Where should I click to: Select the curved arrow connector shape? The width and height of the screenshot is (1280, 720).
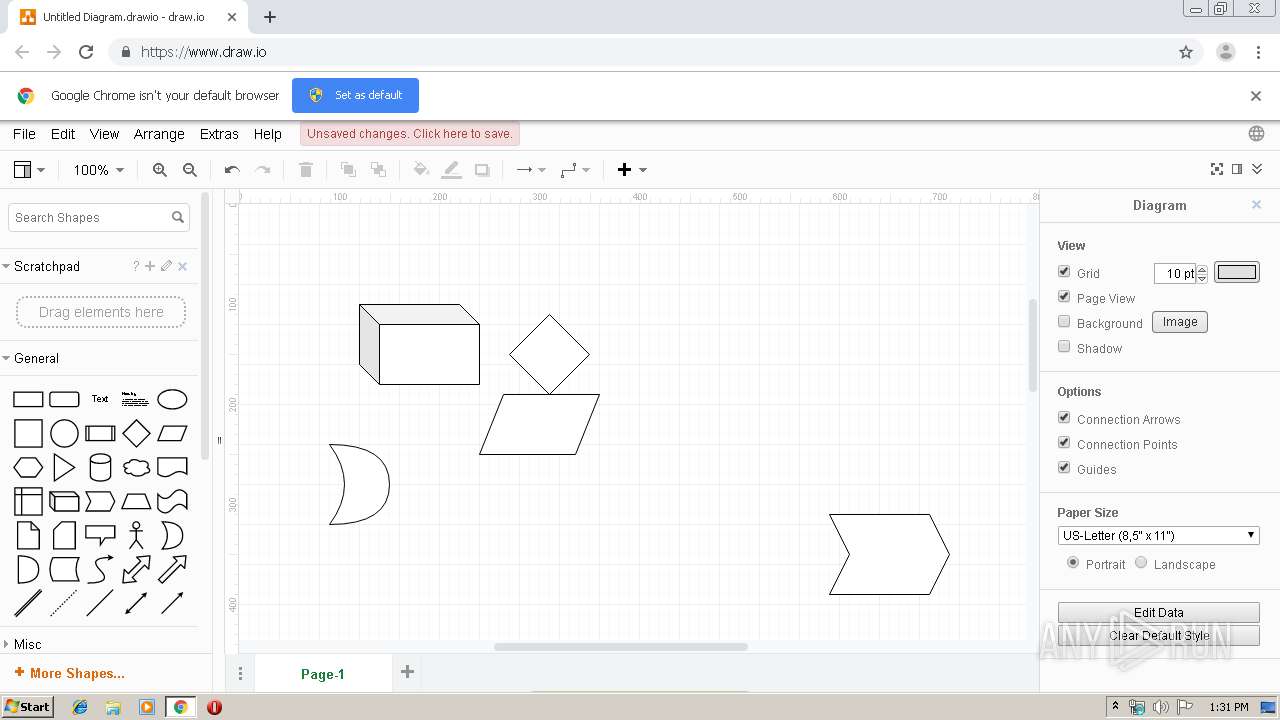100,569
